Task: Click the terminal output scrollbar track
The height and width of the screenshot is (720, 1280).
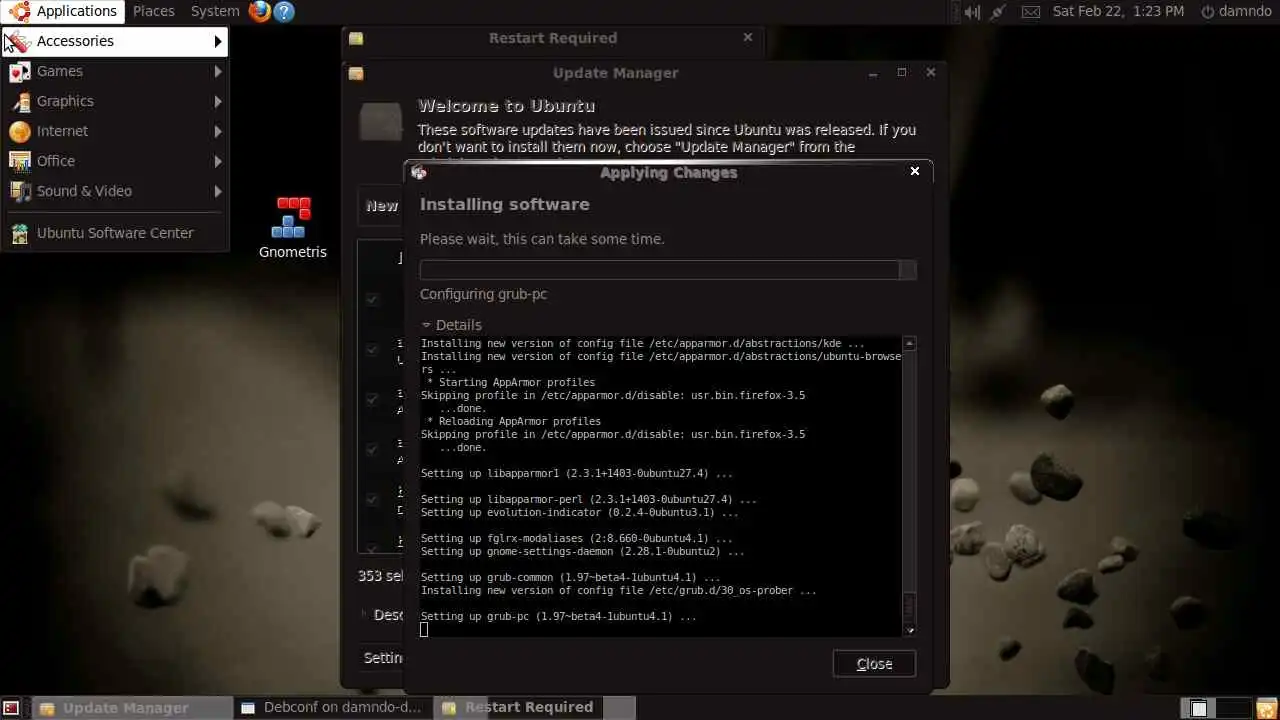Action: (x=909, y=485)
